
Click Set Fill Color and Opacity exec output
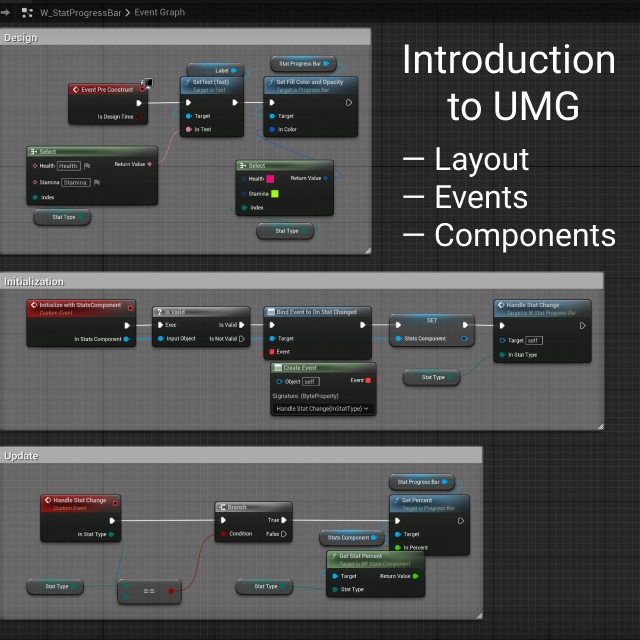coord(349,102)
